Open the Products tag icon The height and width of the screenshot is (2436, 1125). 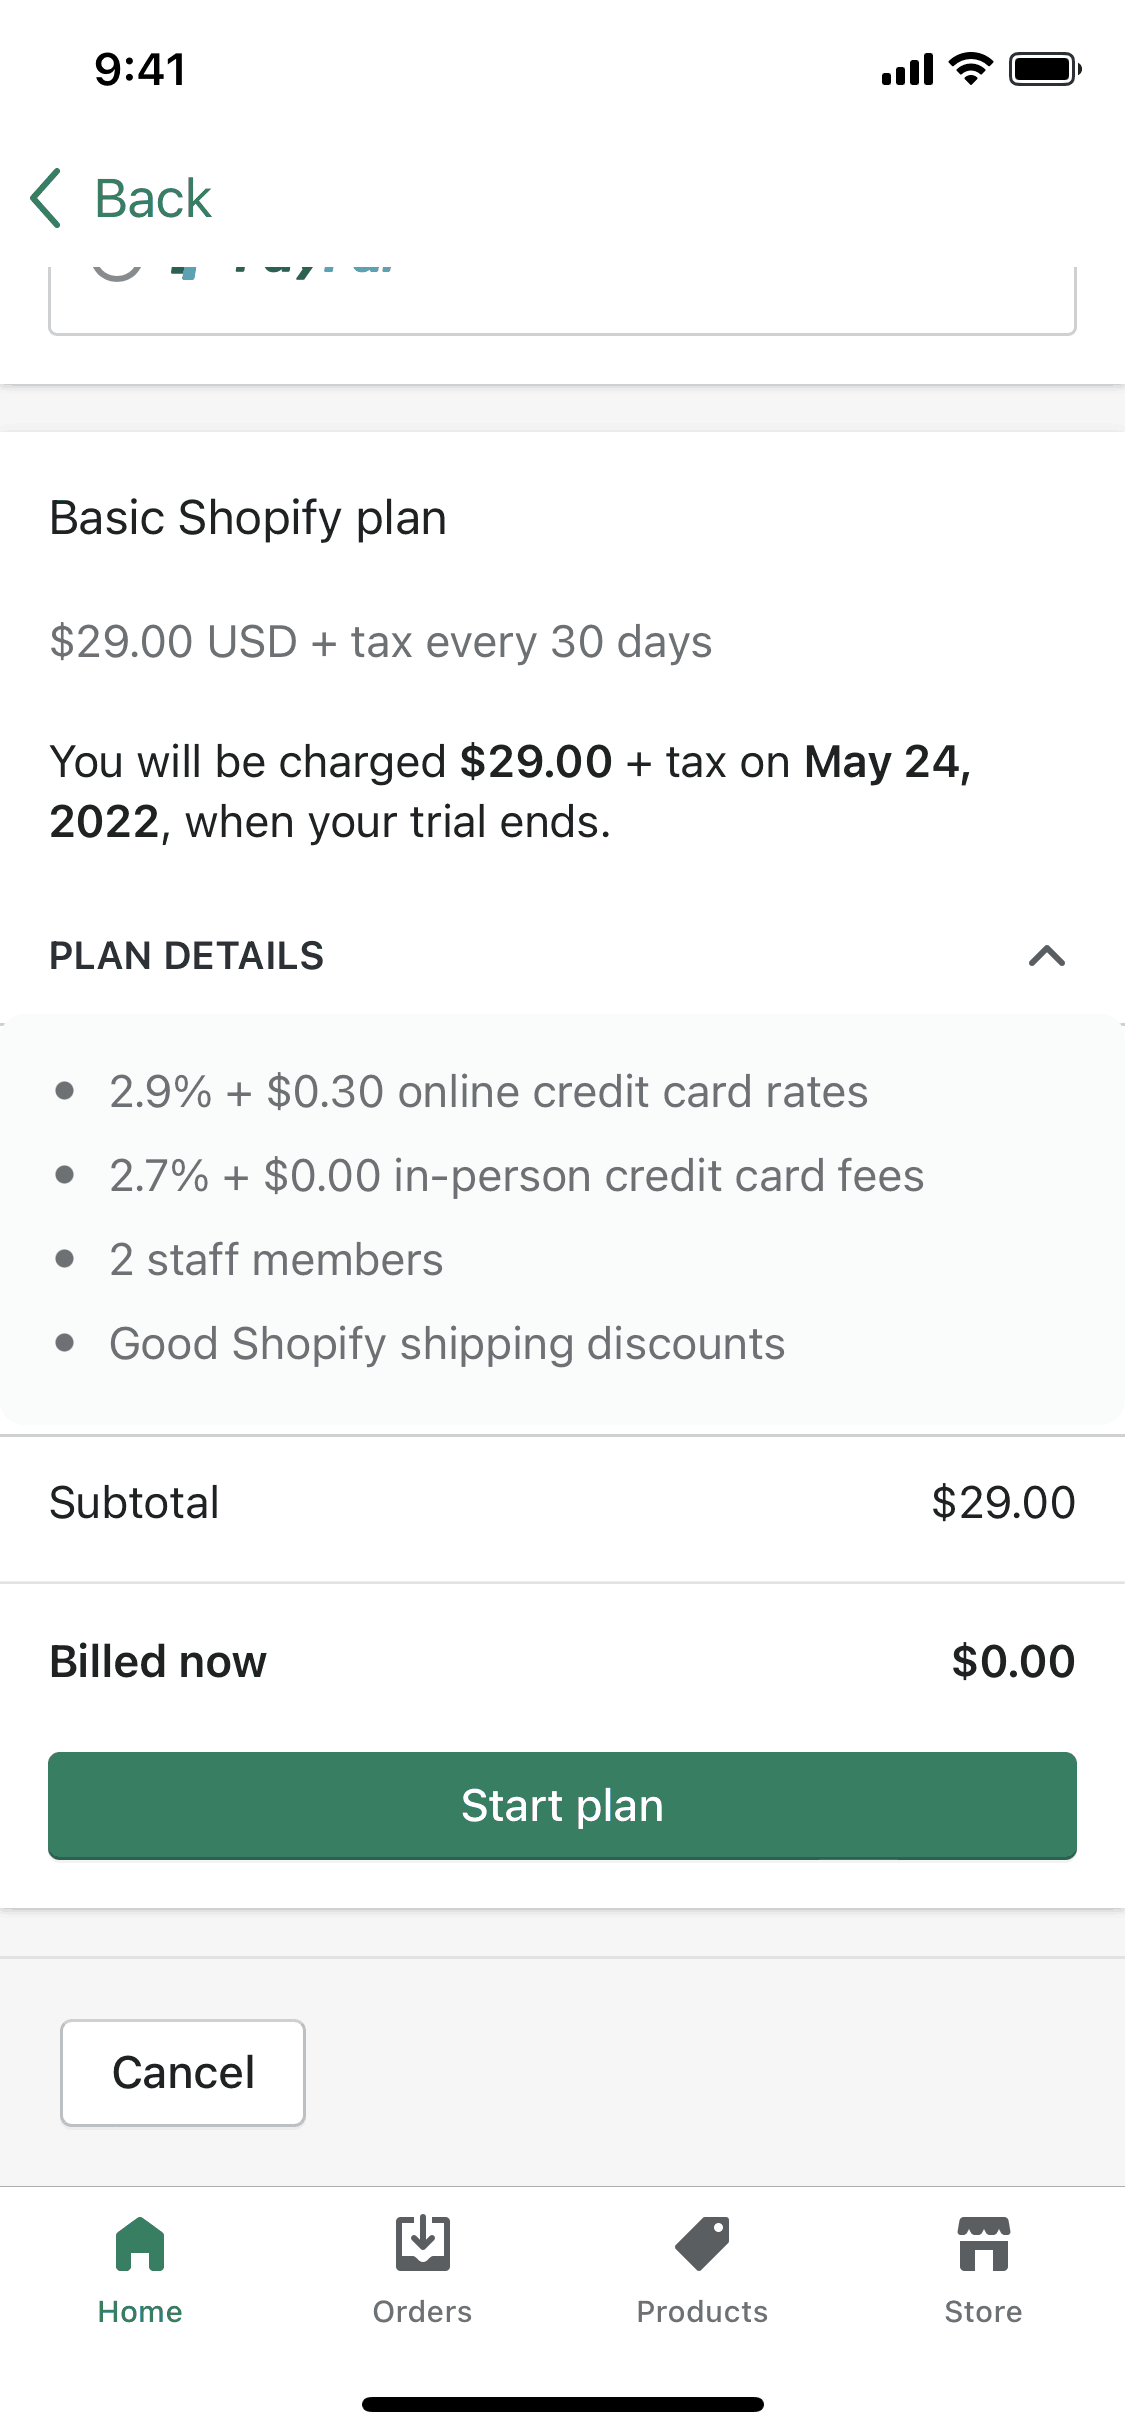pyautogui.click(x=702, y=2244)
